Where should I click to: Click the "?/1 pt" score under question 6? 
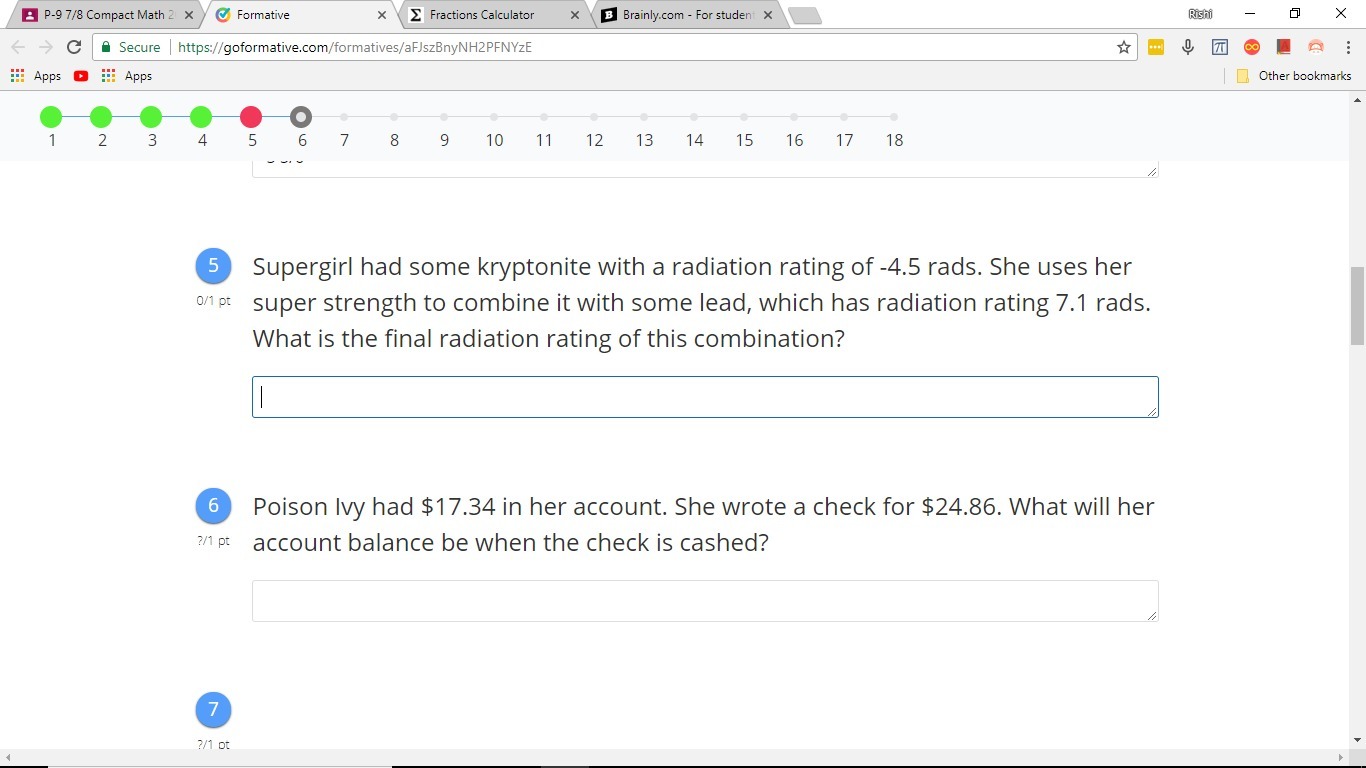pyautogui.click(x=213, y=541)
